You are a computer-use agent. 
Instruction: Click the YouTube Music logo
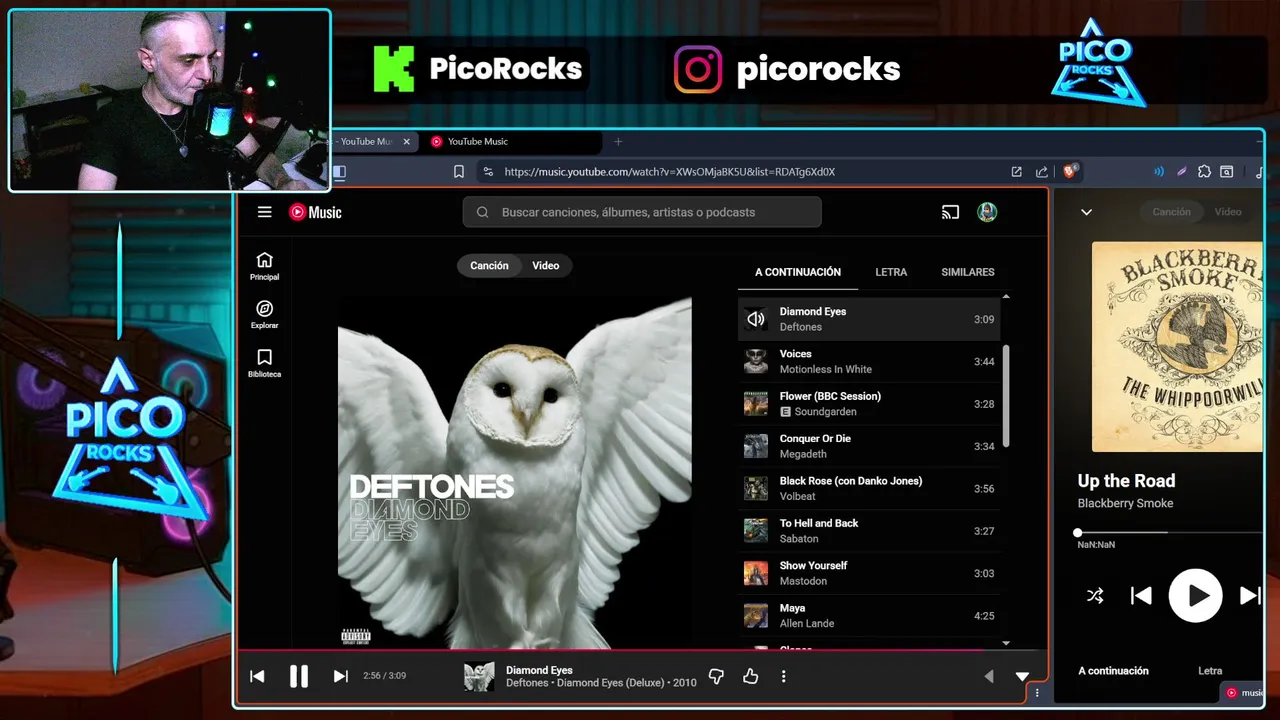tap(315, 212)
